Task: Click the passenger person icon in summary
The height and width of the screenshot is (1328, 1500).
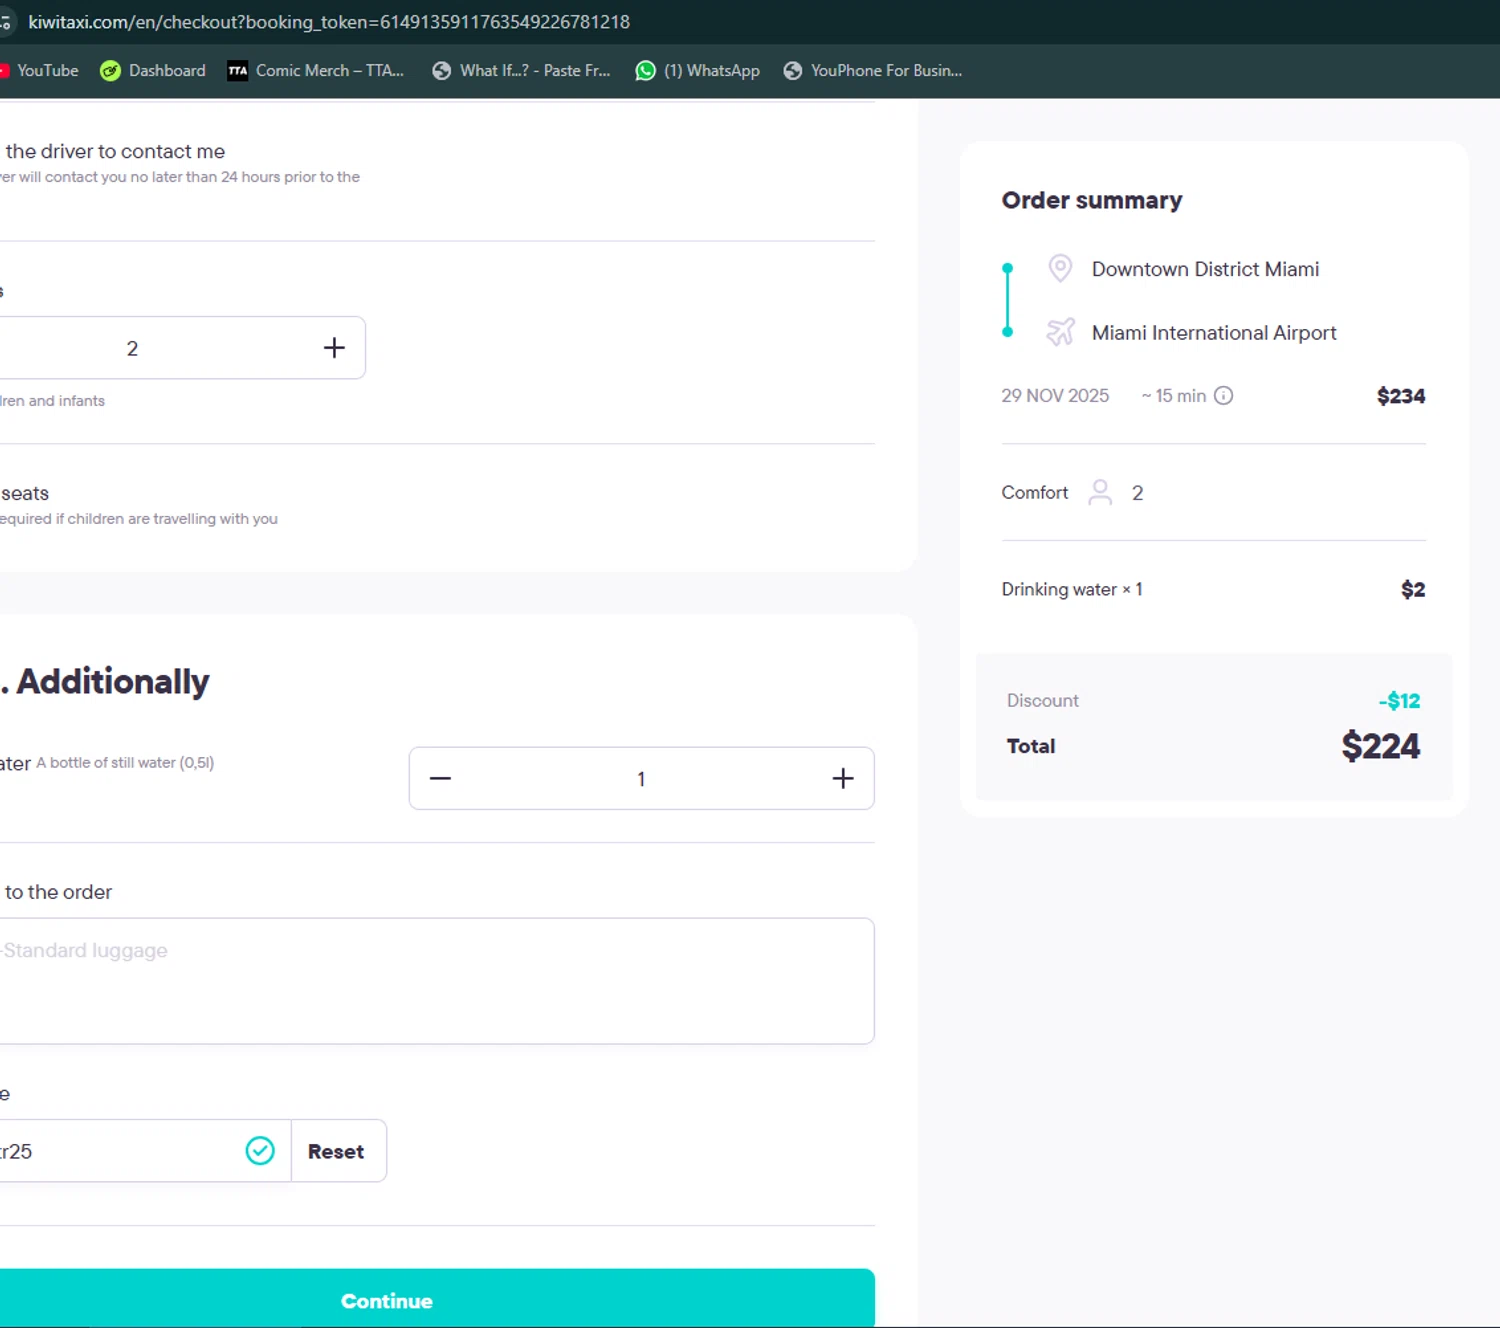Action: click(1100, 492)
